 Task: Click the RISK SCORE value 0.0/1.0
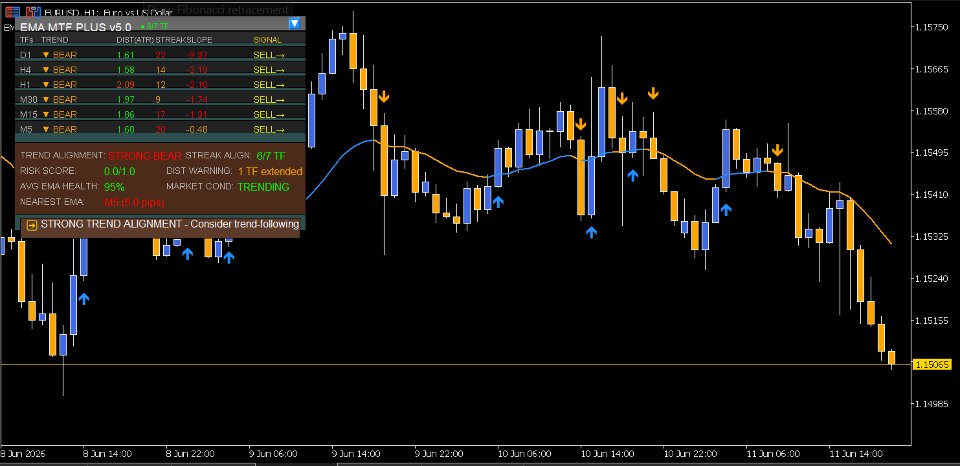[120, 171]
